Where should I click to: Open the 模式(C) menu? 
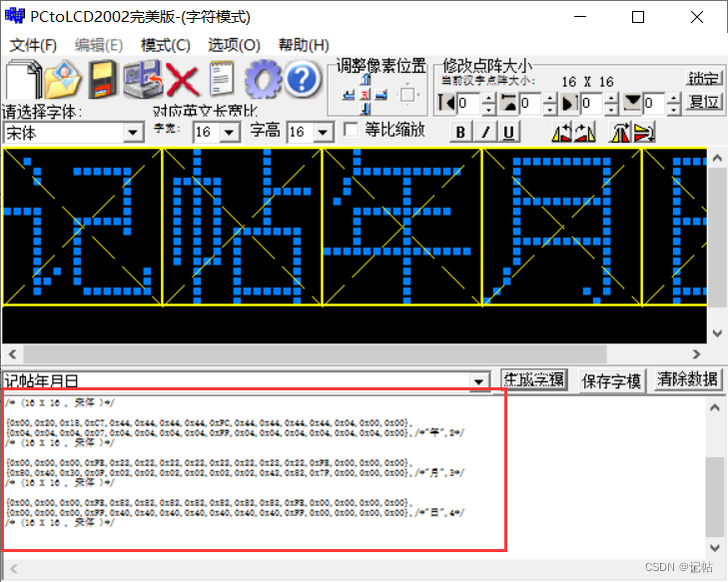[x=166, y=45]
